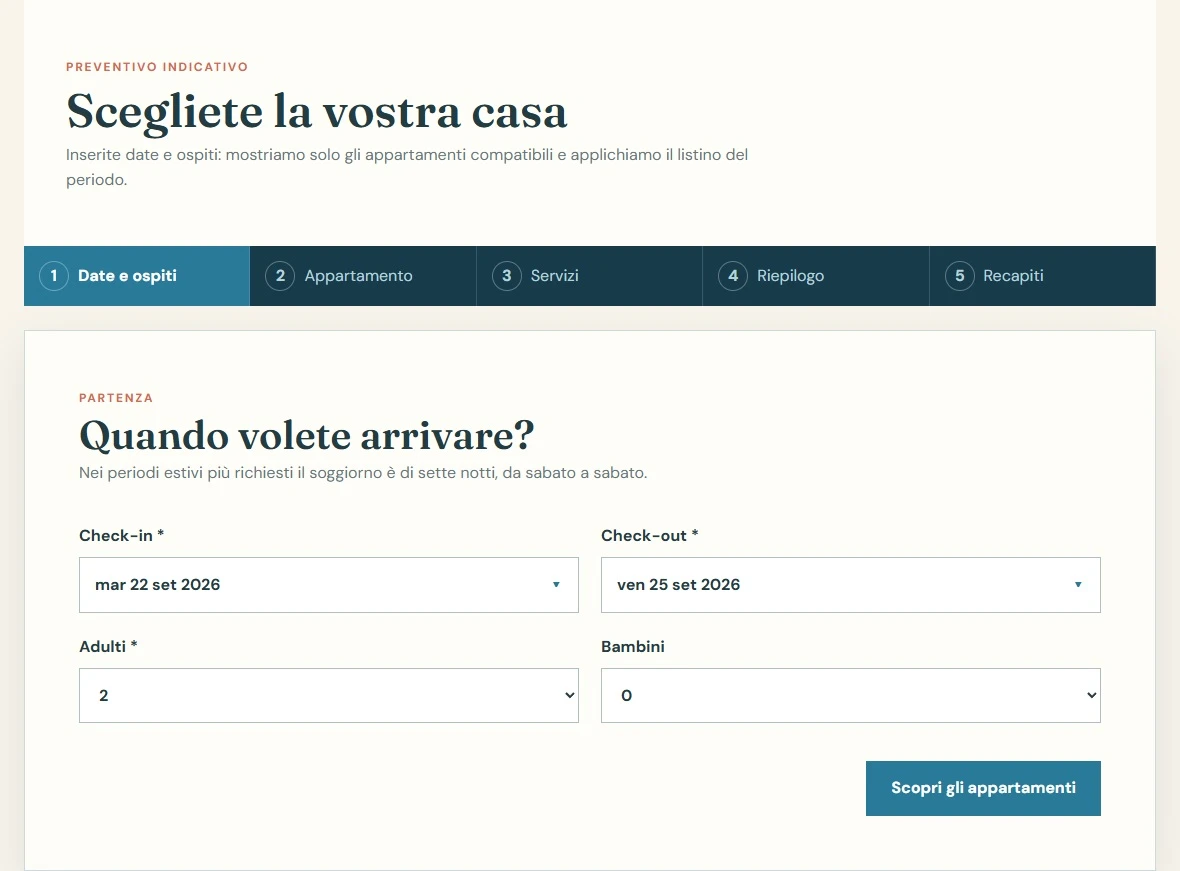Click the Quando volete arrivare? heading

pos(306,436)
